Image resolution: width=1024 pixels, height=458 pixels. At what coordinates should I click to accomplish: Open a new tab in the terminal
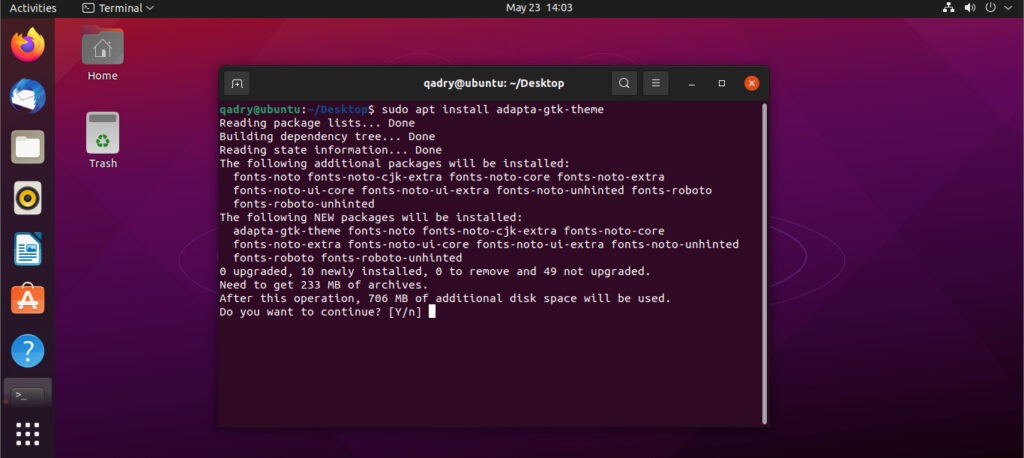pos(236,84)
